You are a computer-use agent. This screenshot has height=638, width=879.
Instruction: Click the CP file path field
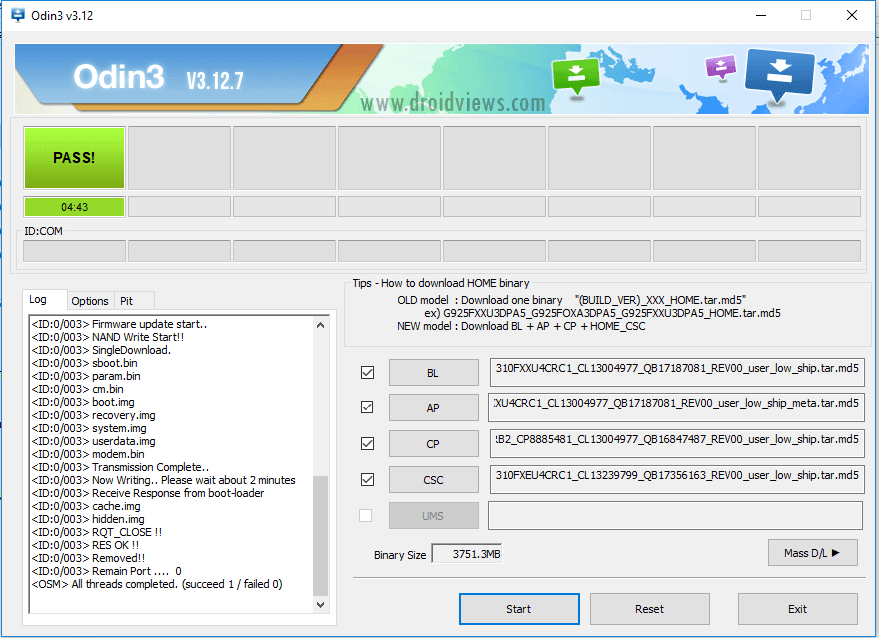pos(677,443)
